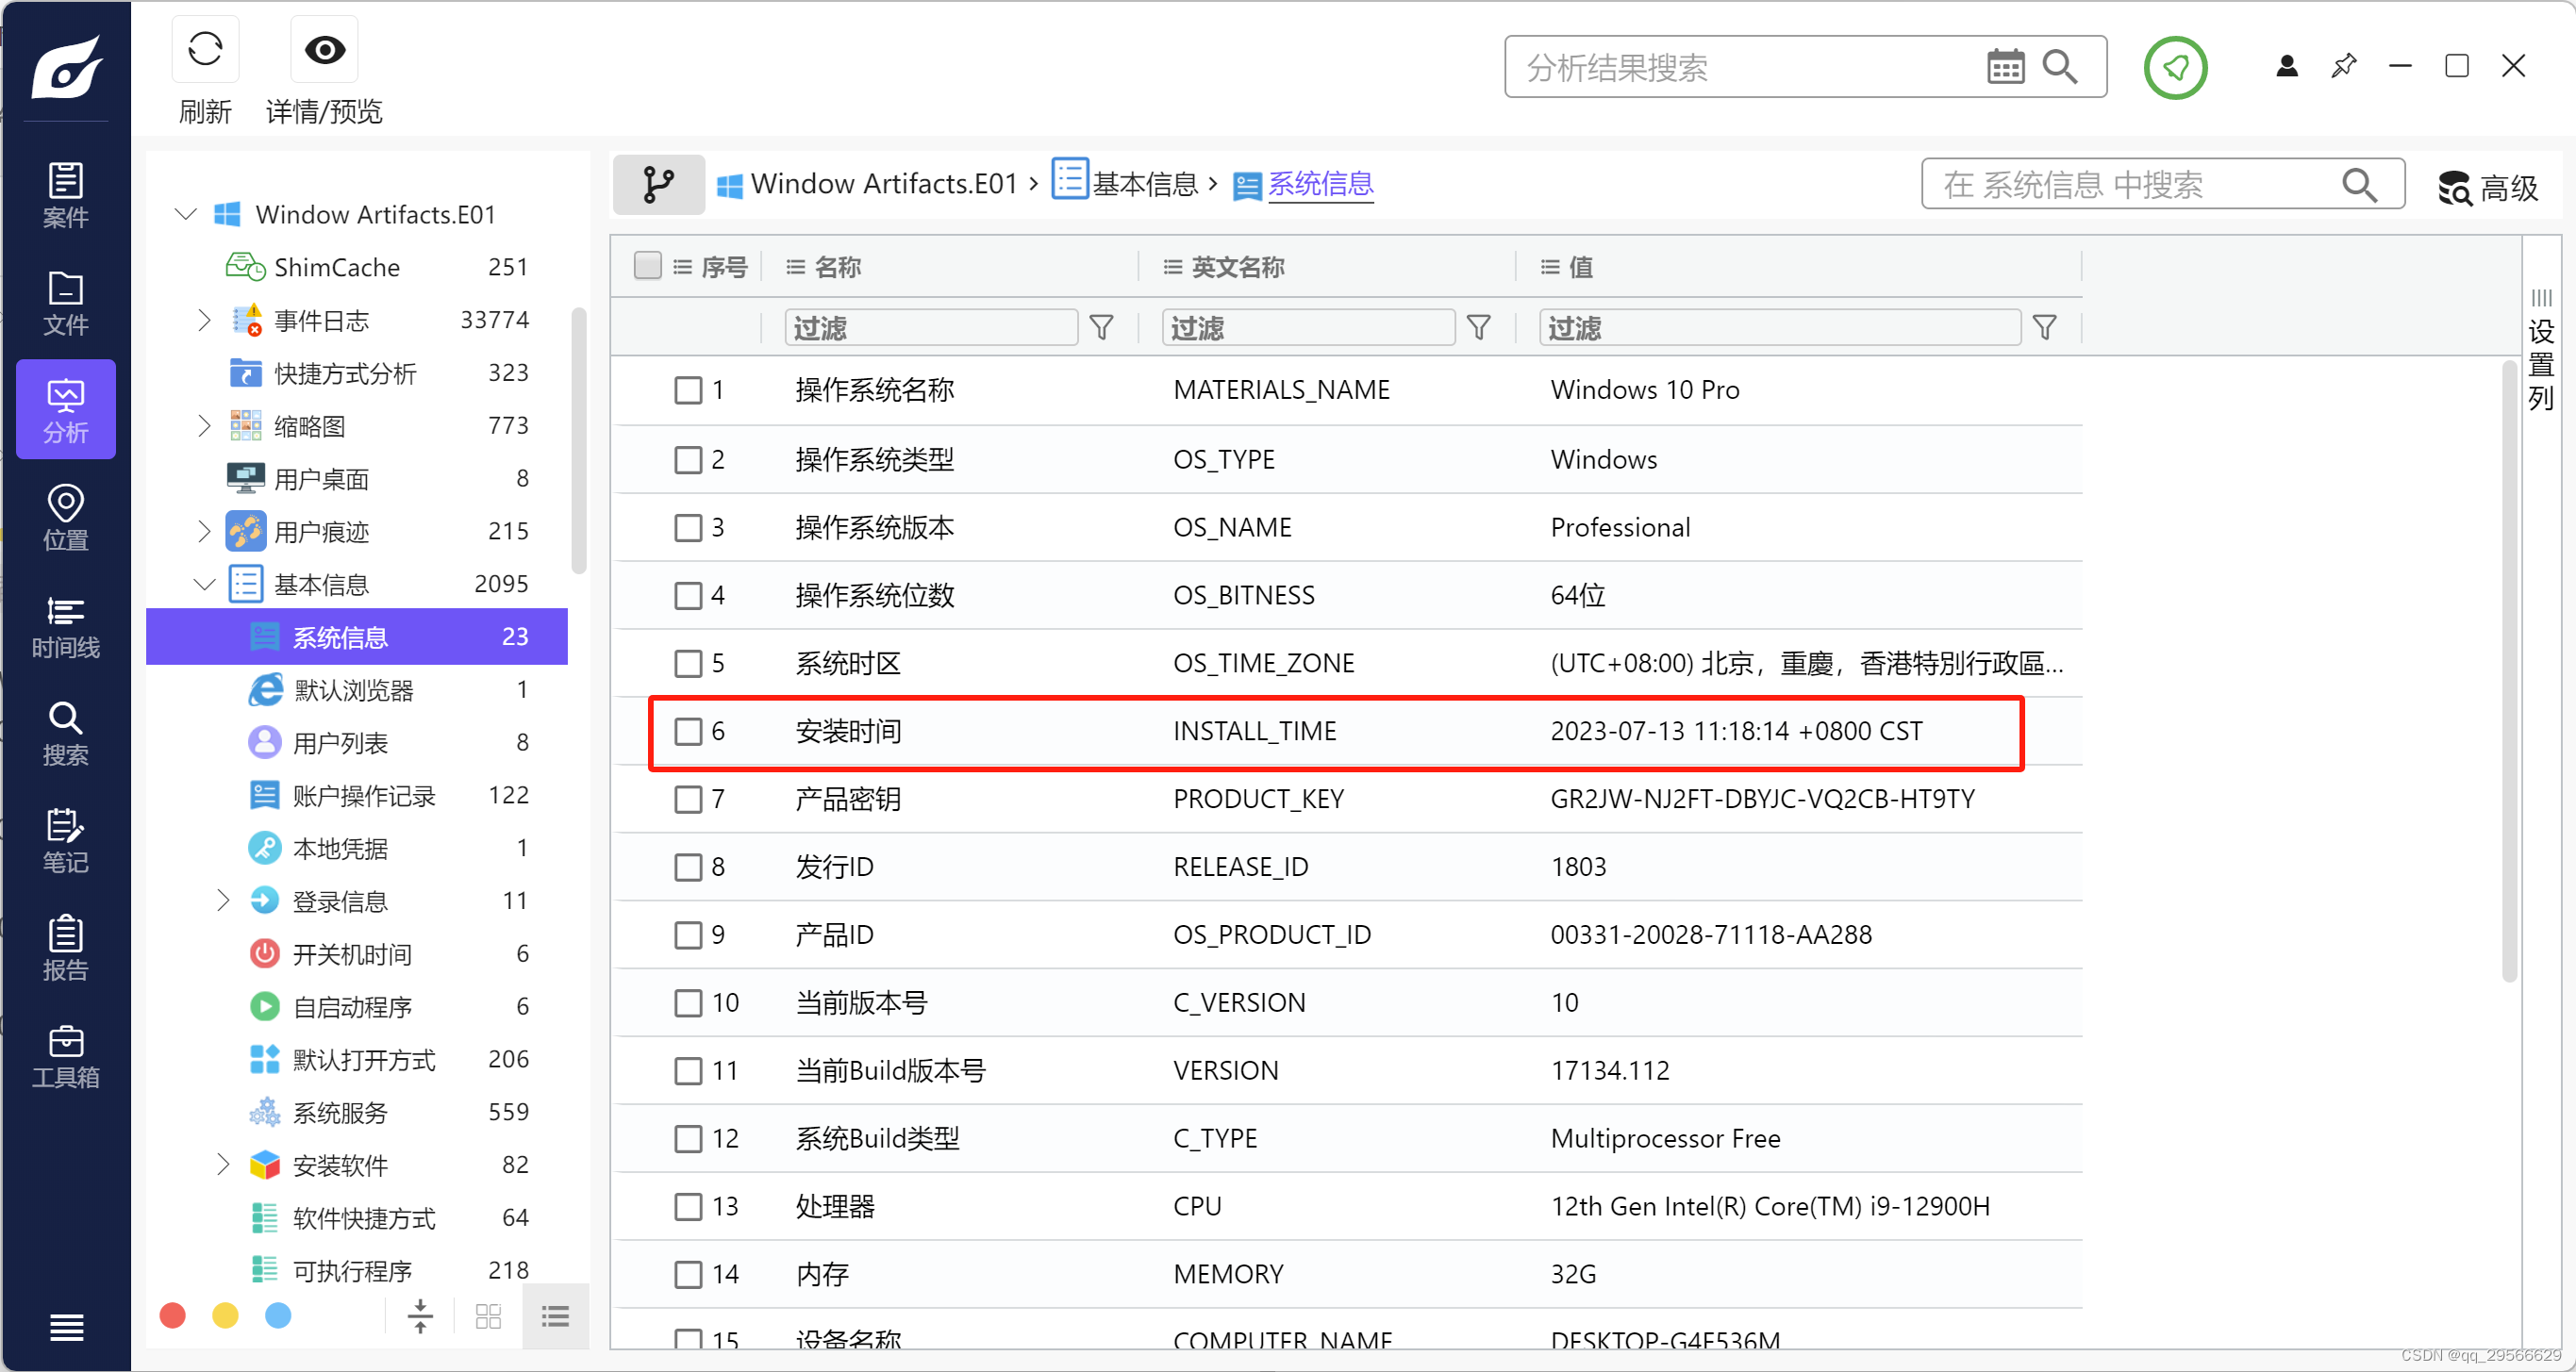Switch to the grid view icon below the tree

click(x=488, y=1315)
